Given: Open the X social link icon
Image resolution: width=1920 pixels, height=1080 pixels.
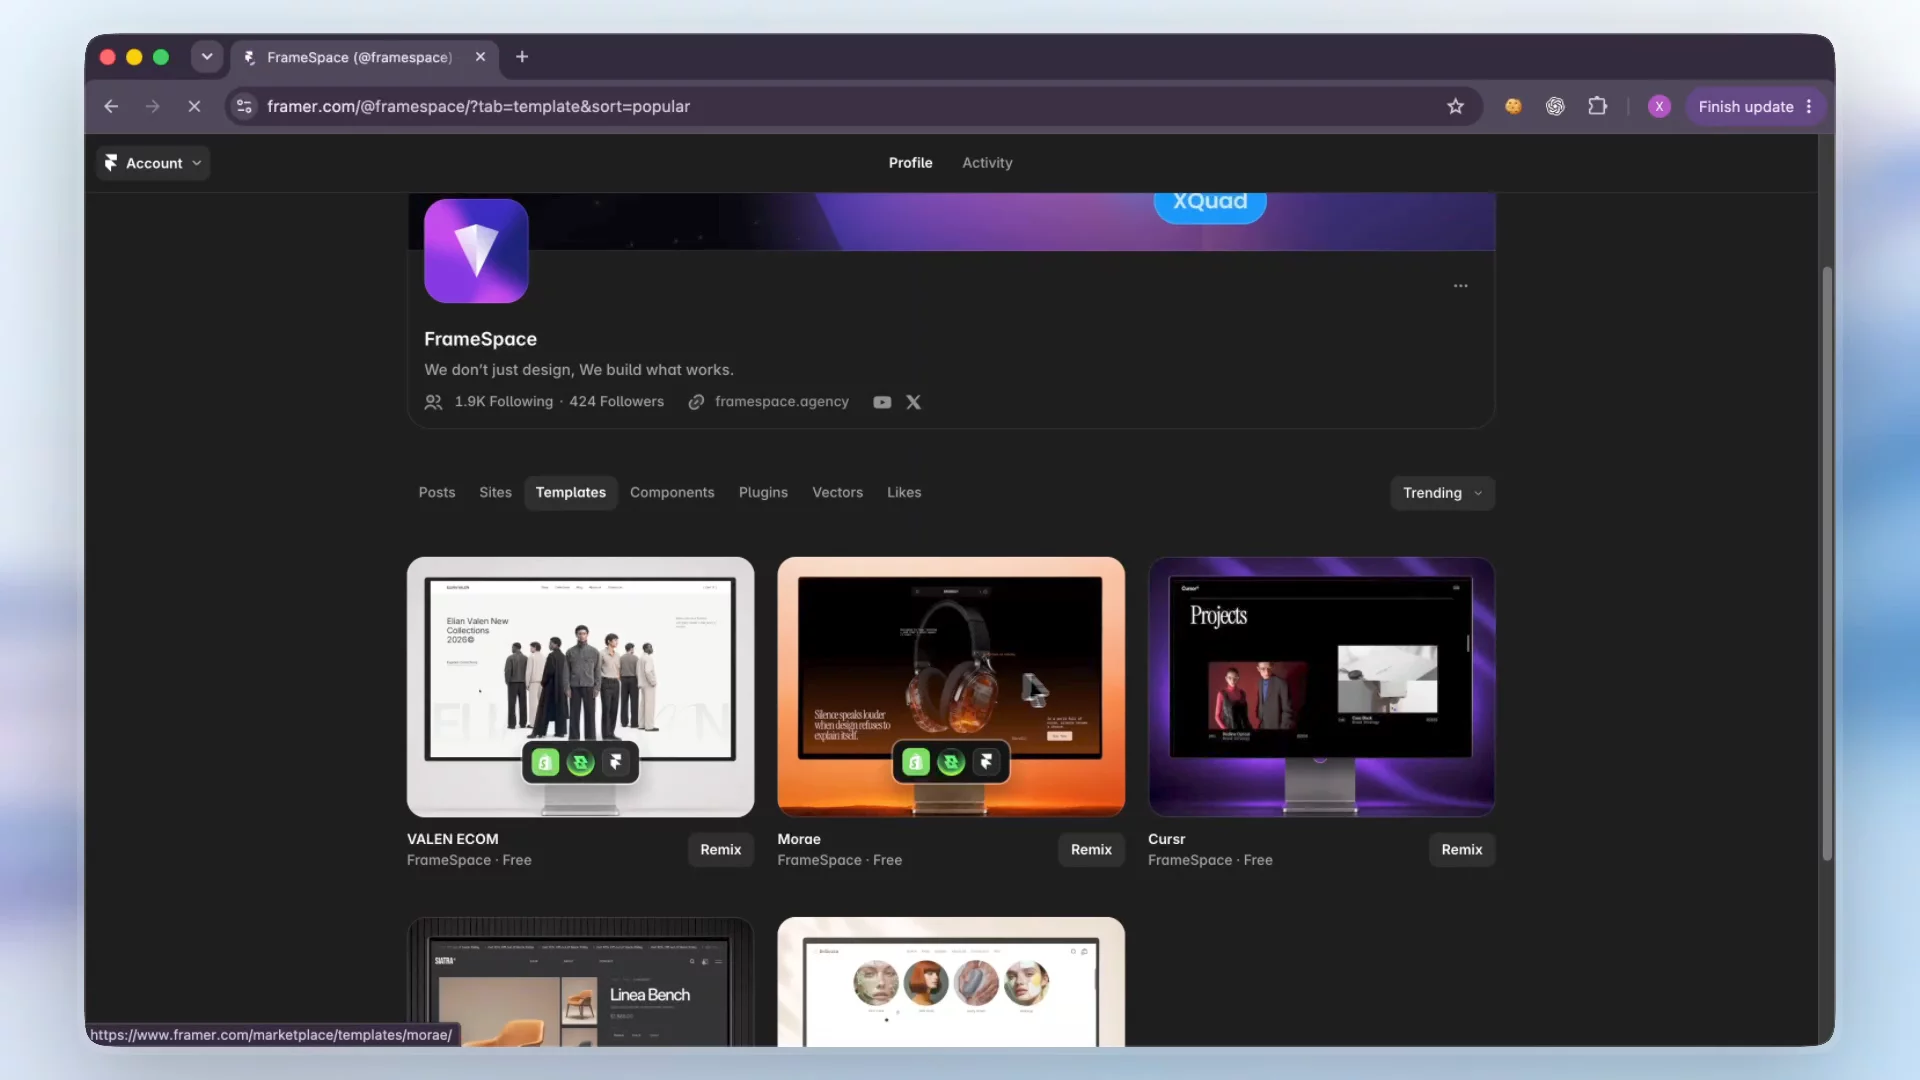Looking at the screenshot, I should (x=913, y=402).
